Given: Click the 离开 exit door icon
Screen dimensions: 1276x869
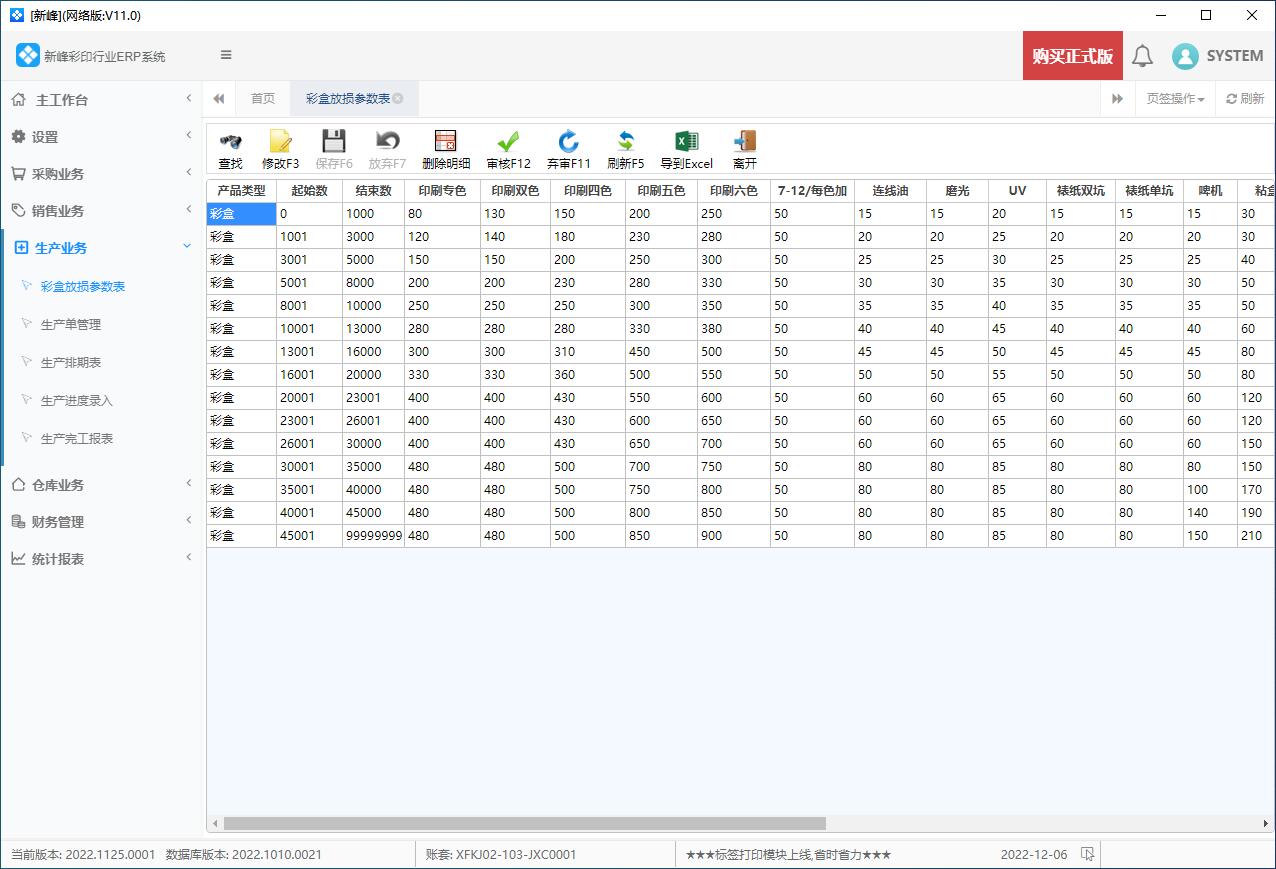Looking at the screenshot, I should pyautogui.click(x=744, y=141).
